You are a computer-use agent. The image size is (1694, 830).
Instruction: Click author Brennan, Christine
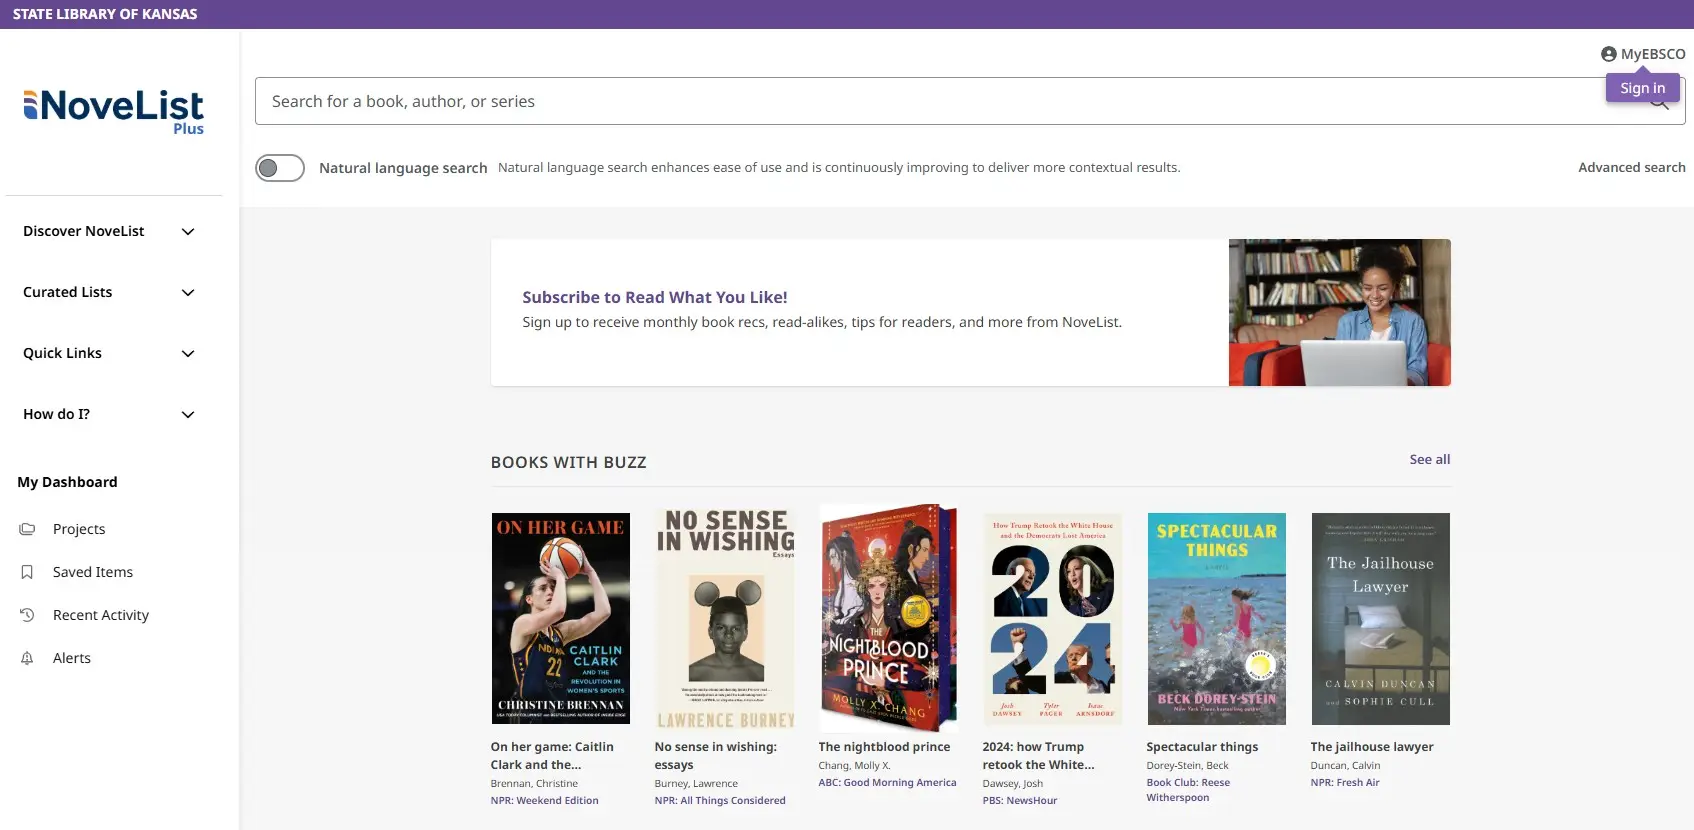(534, 784)
